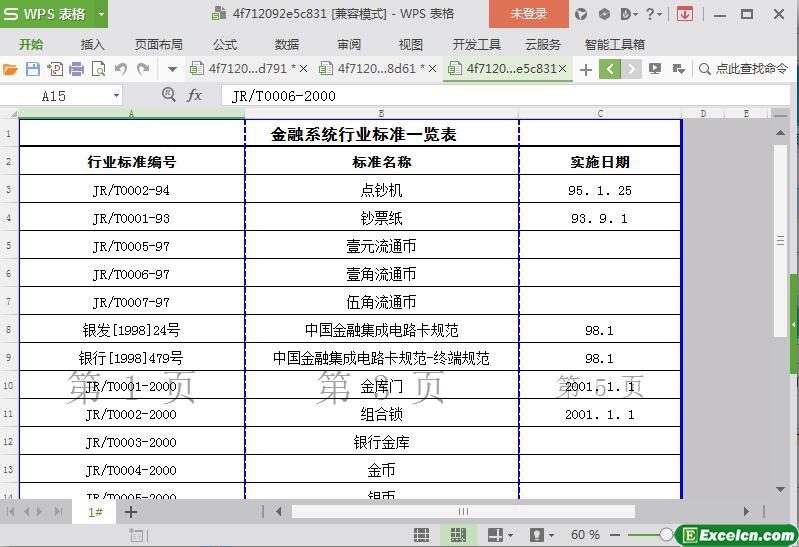Click the presentation display mode icon

point(655,69)
